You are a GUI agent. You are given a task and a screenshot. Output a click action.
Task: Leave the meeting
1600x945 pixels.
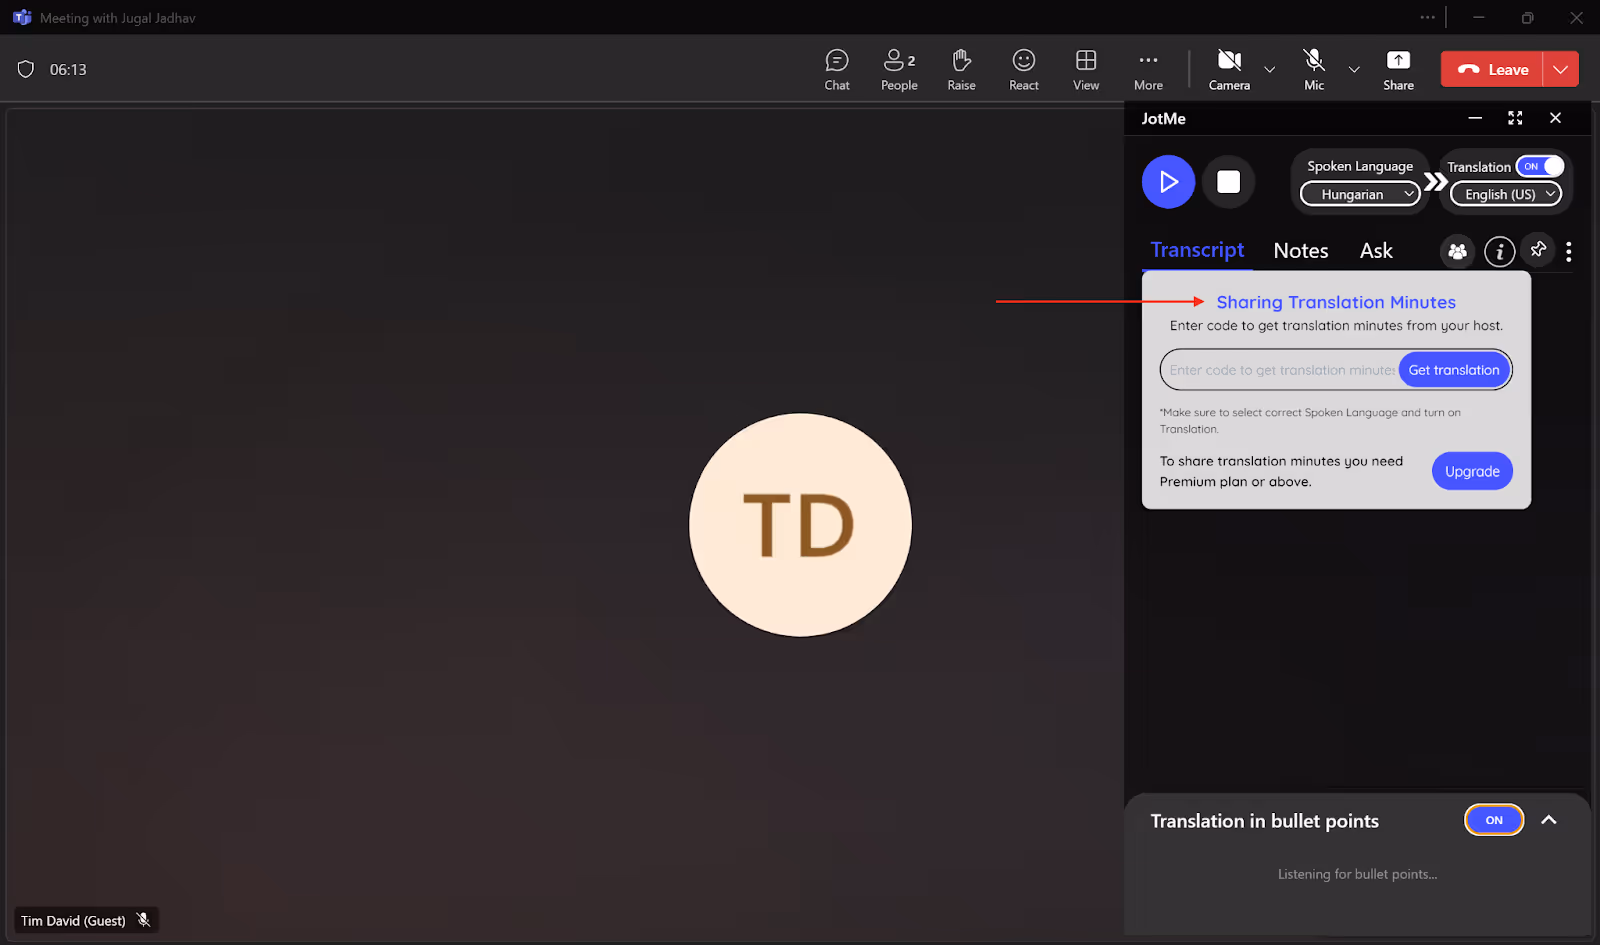(1492, 69)
